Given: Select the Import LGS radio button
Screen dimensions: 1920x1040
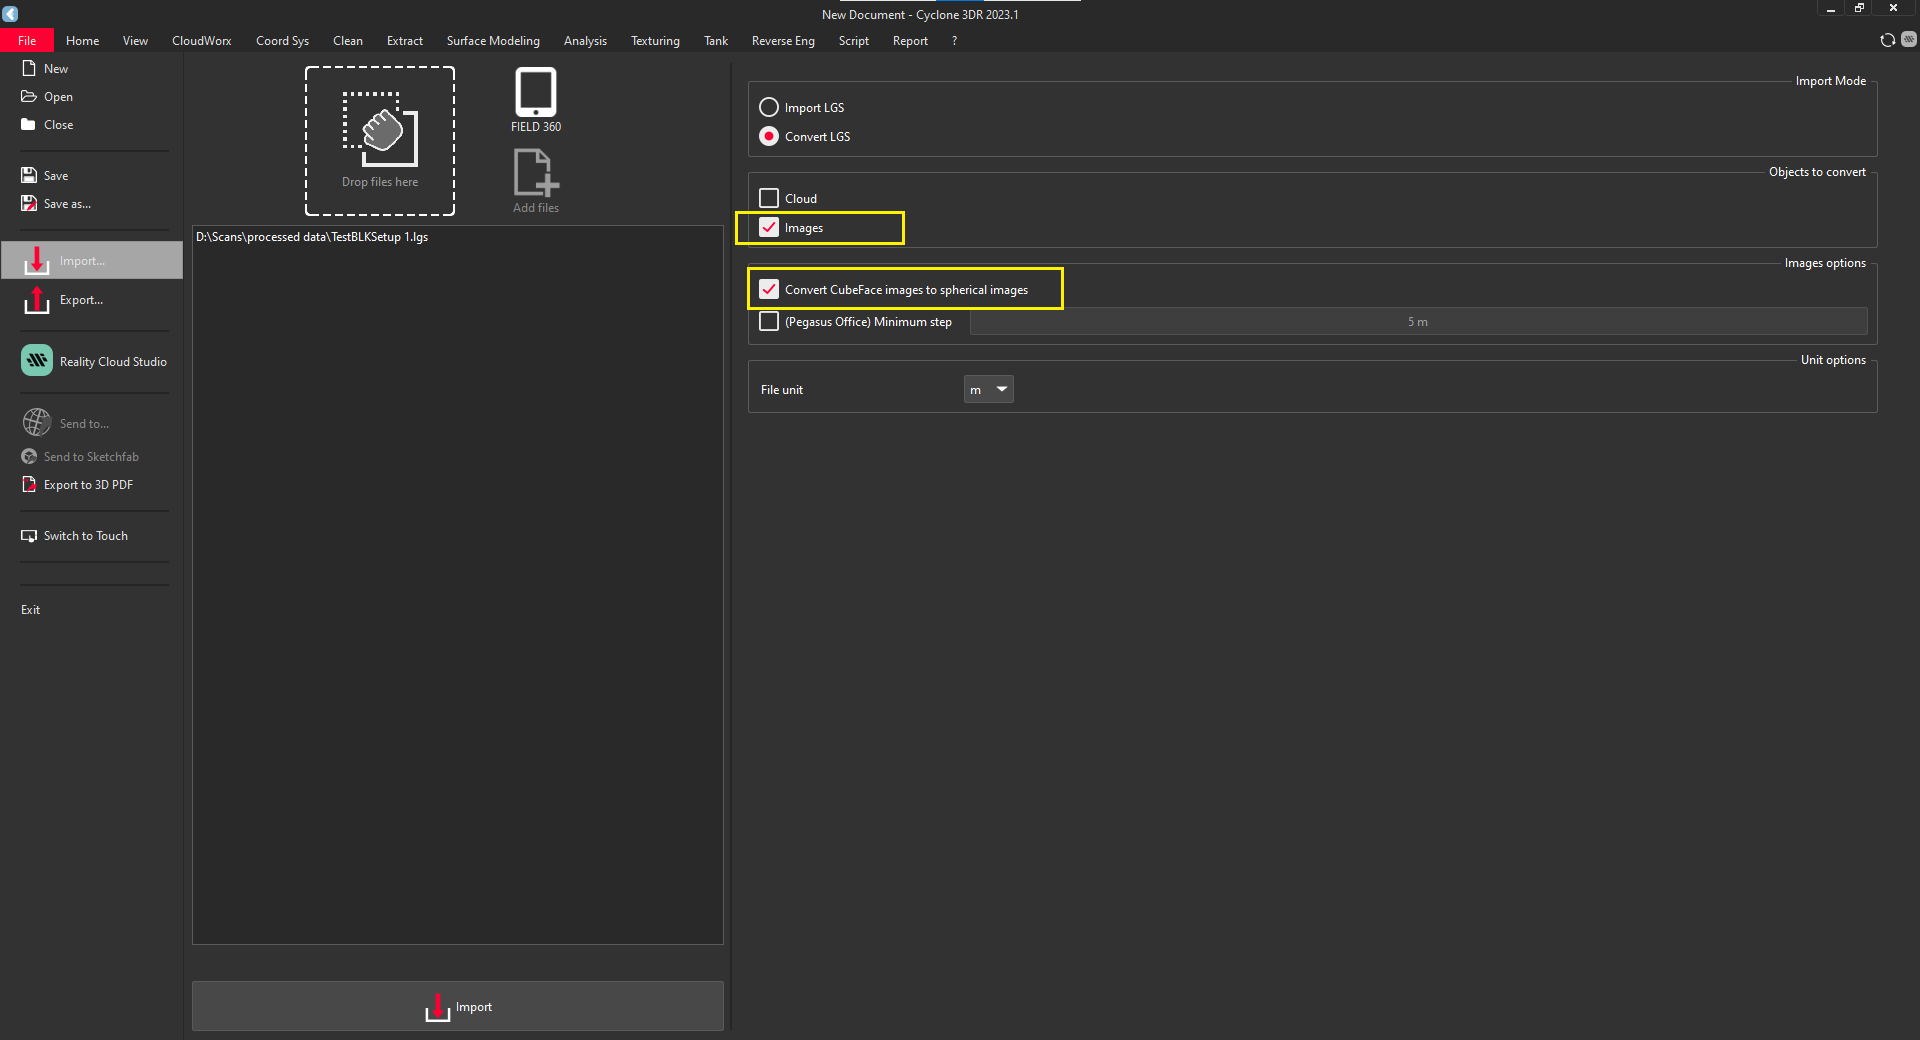Looking at the screenshot, I should (x=769, y=107).
